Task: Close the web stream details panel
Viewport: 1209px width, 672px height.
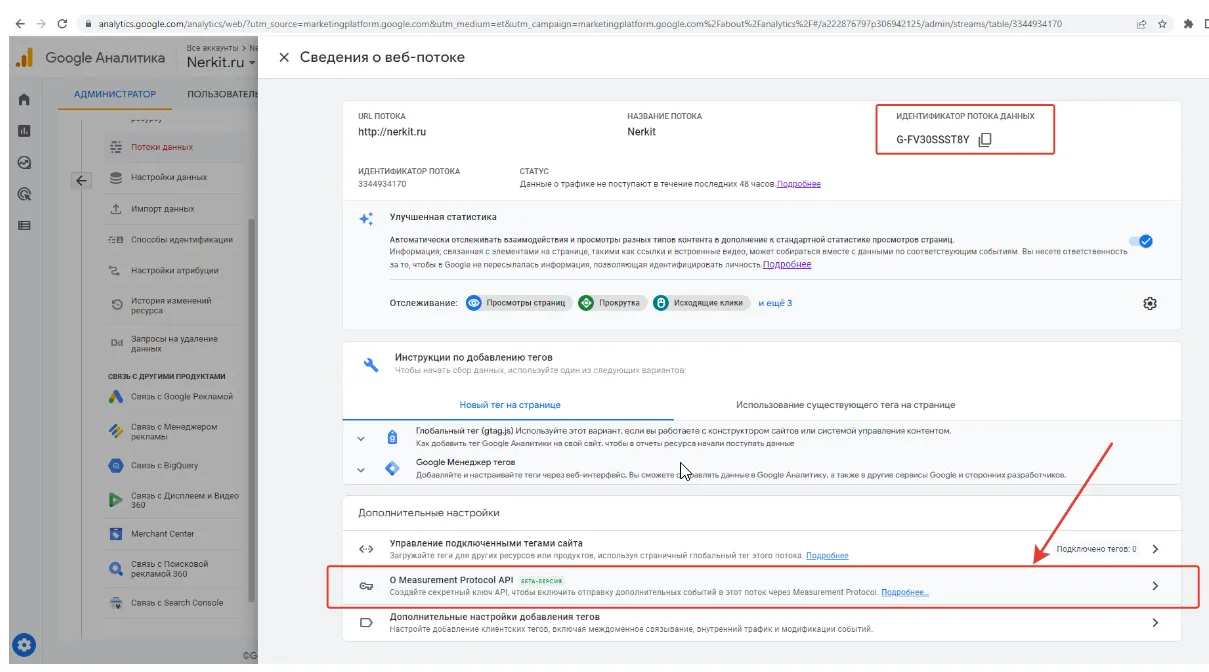Action: click(x=284, y=58)
